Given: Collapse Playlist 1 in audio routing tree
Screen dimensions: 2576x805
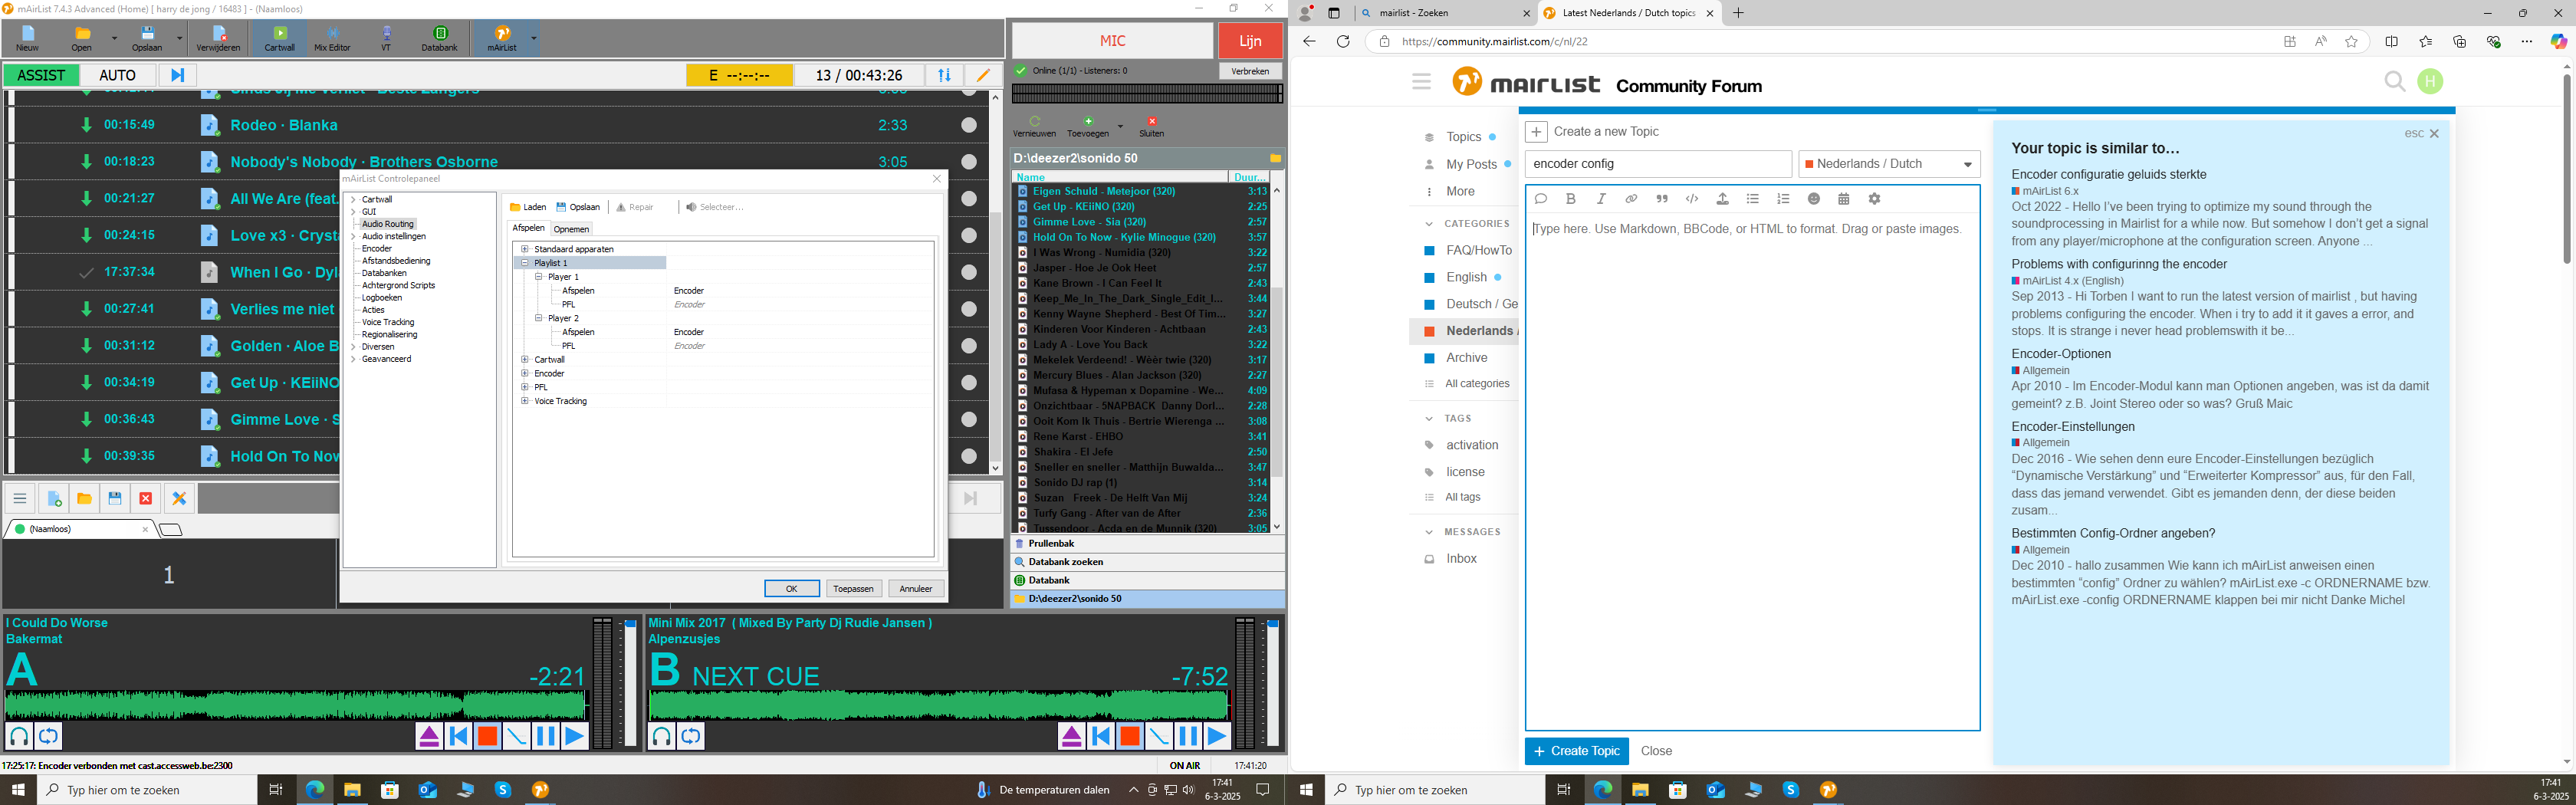Looking at the screenshot, I should click(x=524, y=263).
